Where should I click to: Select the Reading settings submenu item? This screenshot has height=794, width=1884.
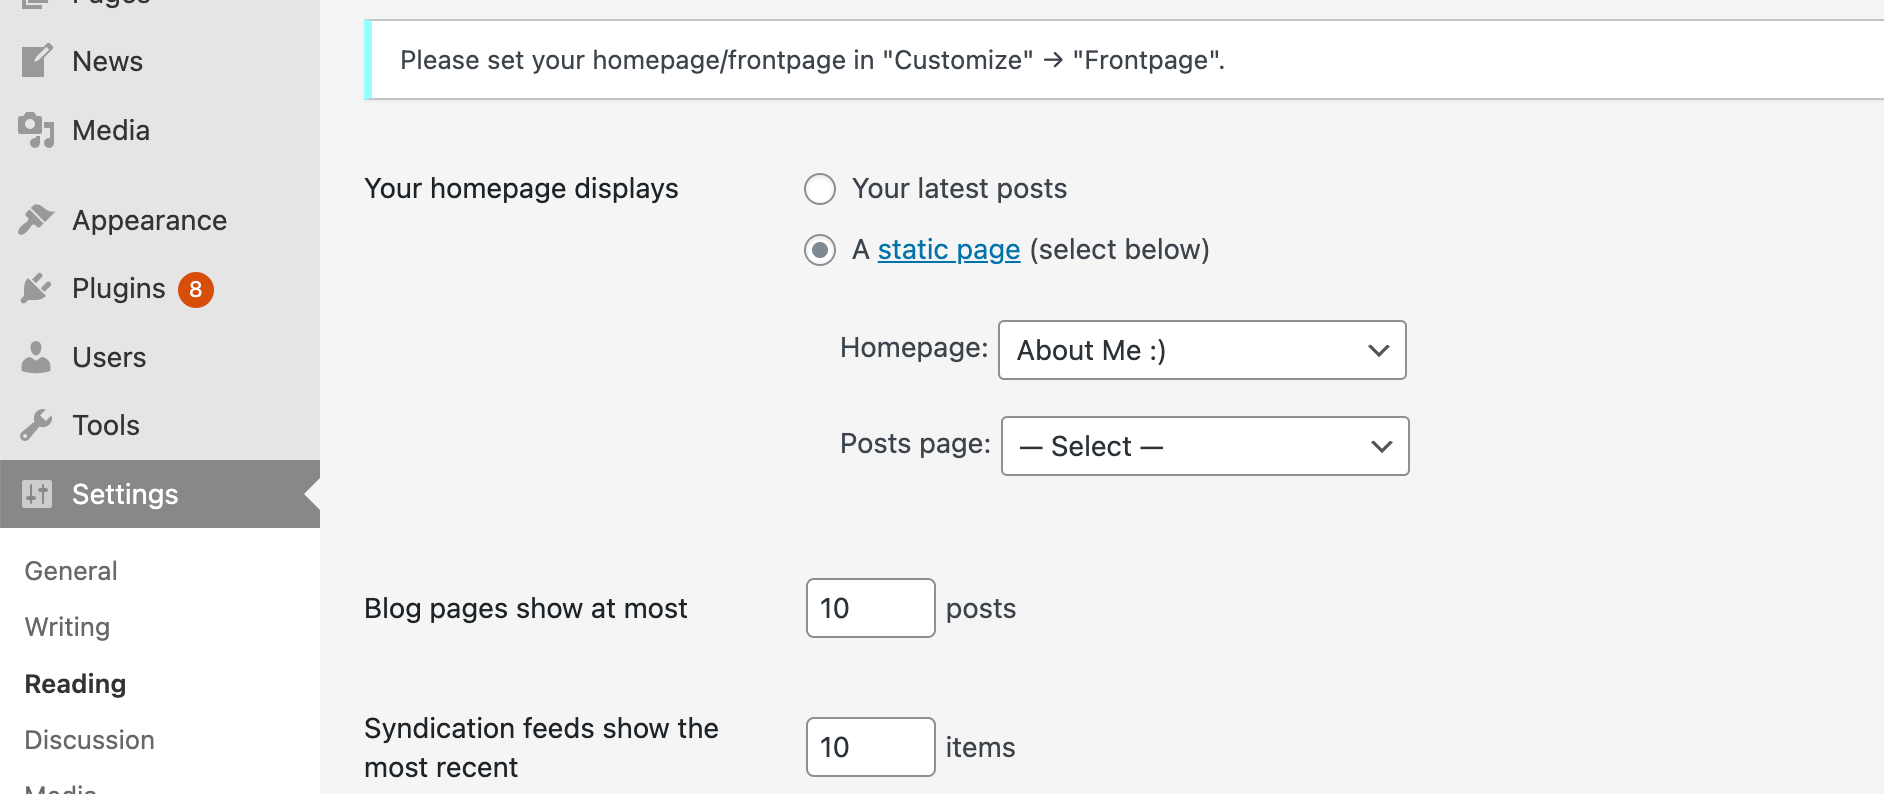[x=75, y=684]
